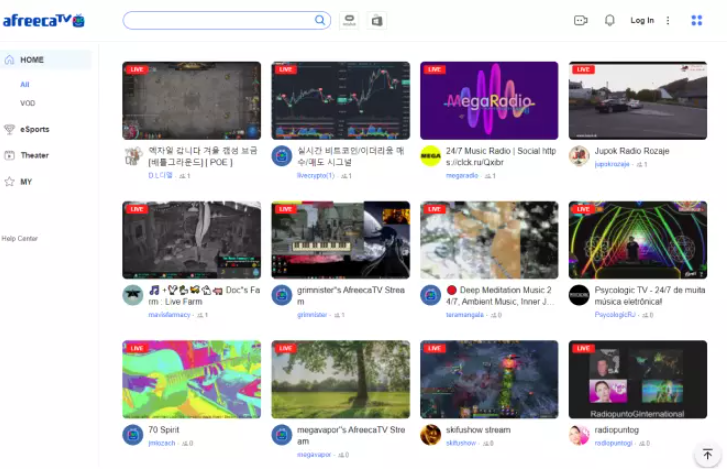Open MY favorites in sidebar

point(26,182)
